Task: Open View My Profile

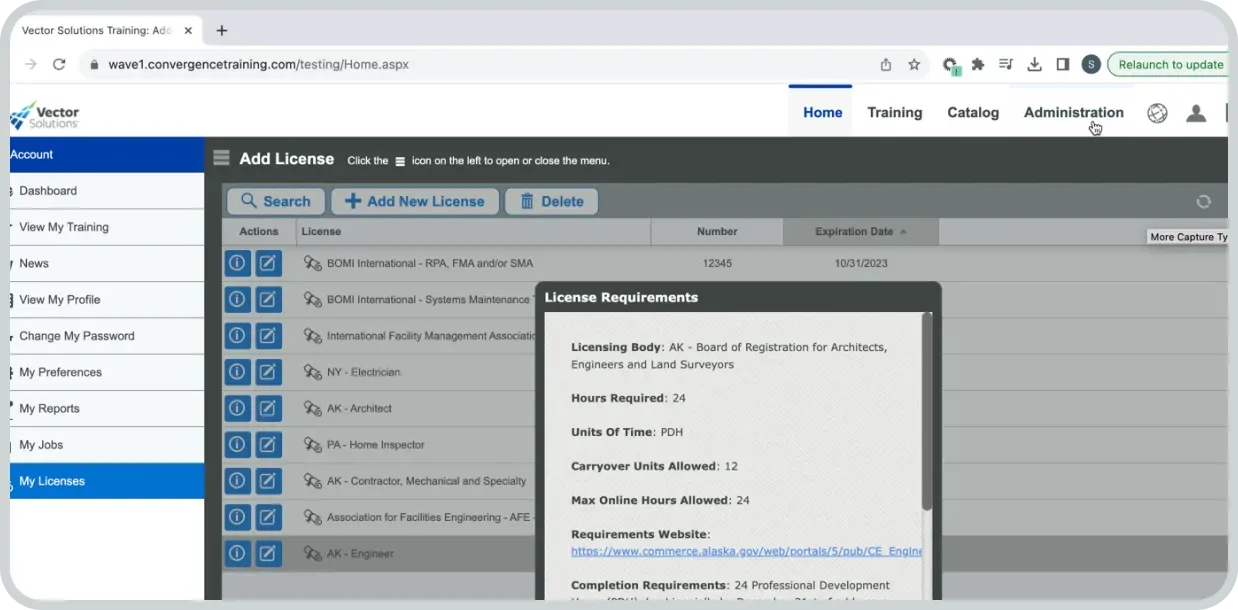Action: [107, 300]
